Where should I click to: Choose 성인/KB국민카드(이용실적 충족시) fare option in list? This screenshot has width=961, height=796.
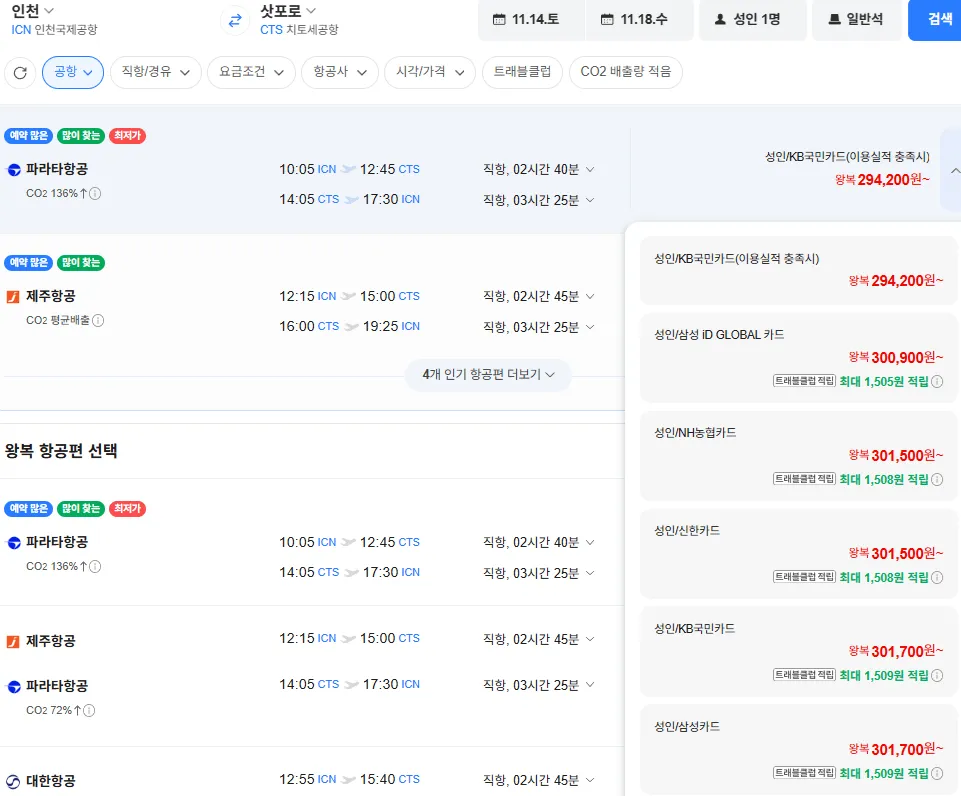pyautogui.click(x=798, y=270)
